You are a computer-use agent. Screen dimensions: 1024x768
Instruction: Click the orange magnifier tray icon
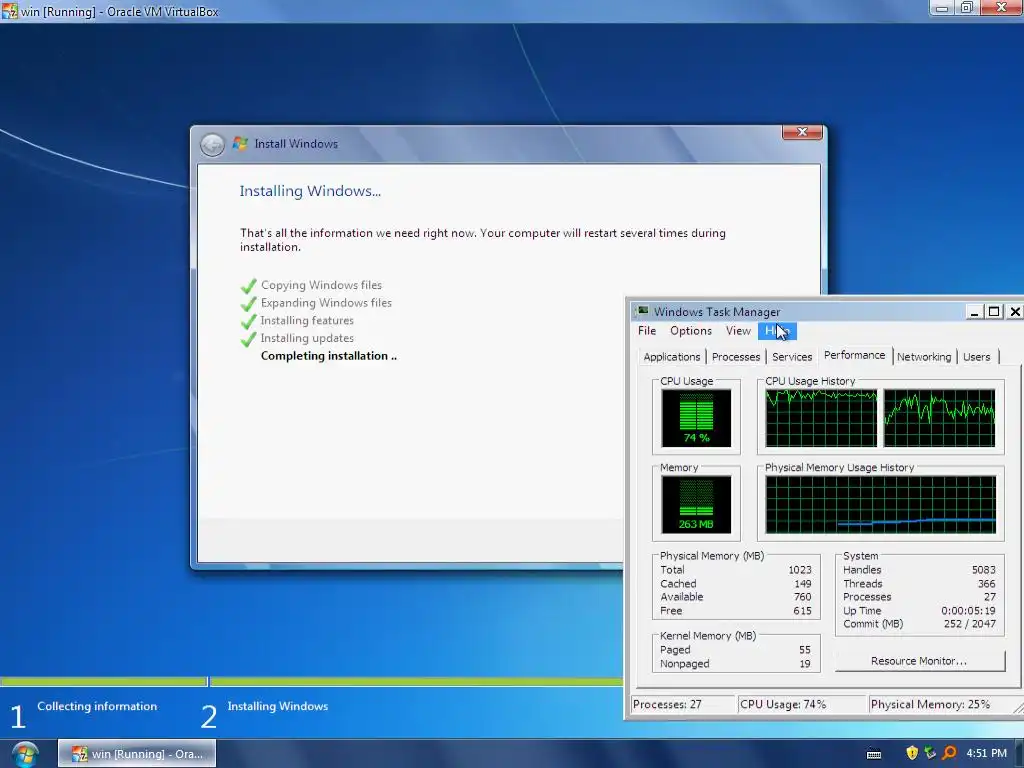click(x=950, y=753)
